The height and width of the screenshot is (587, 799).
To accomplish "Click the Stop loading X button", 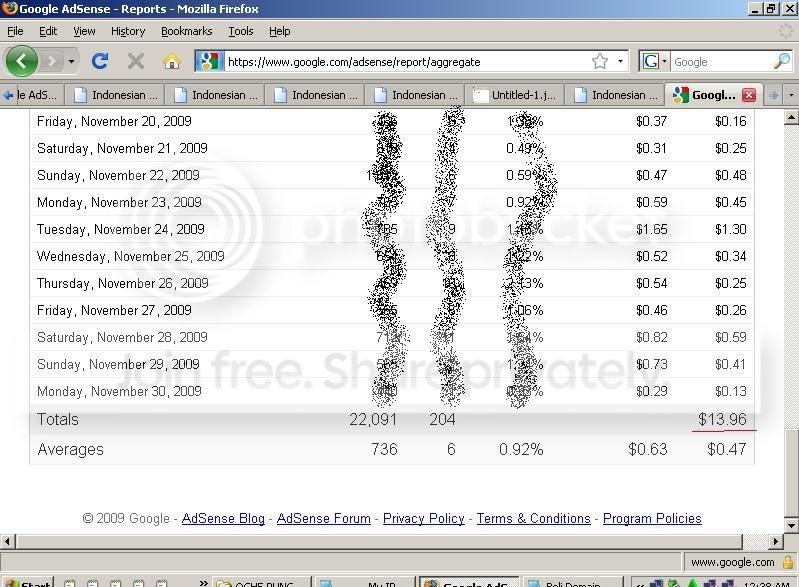I will point(136,61).
